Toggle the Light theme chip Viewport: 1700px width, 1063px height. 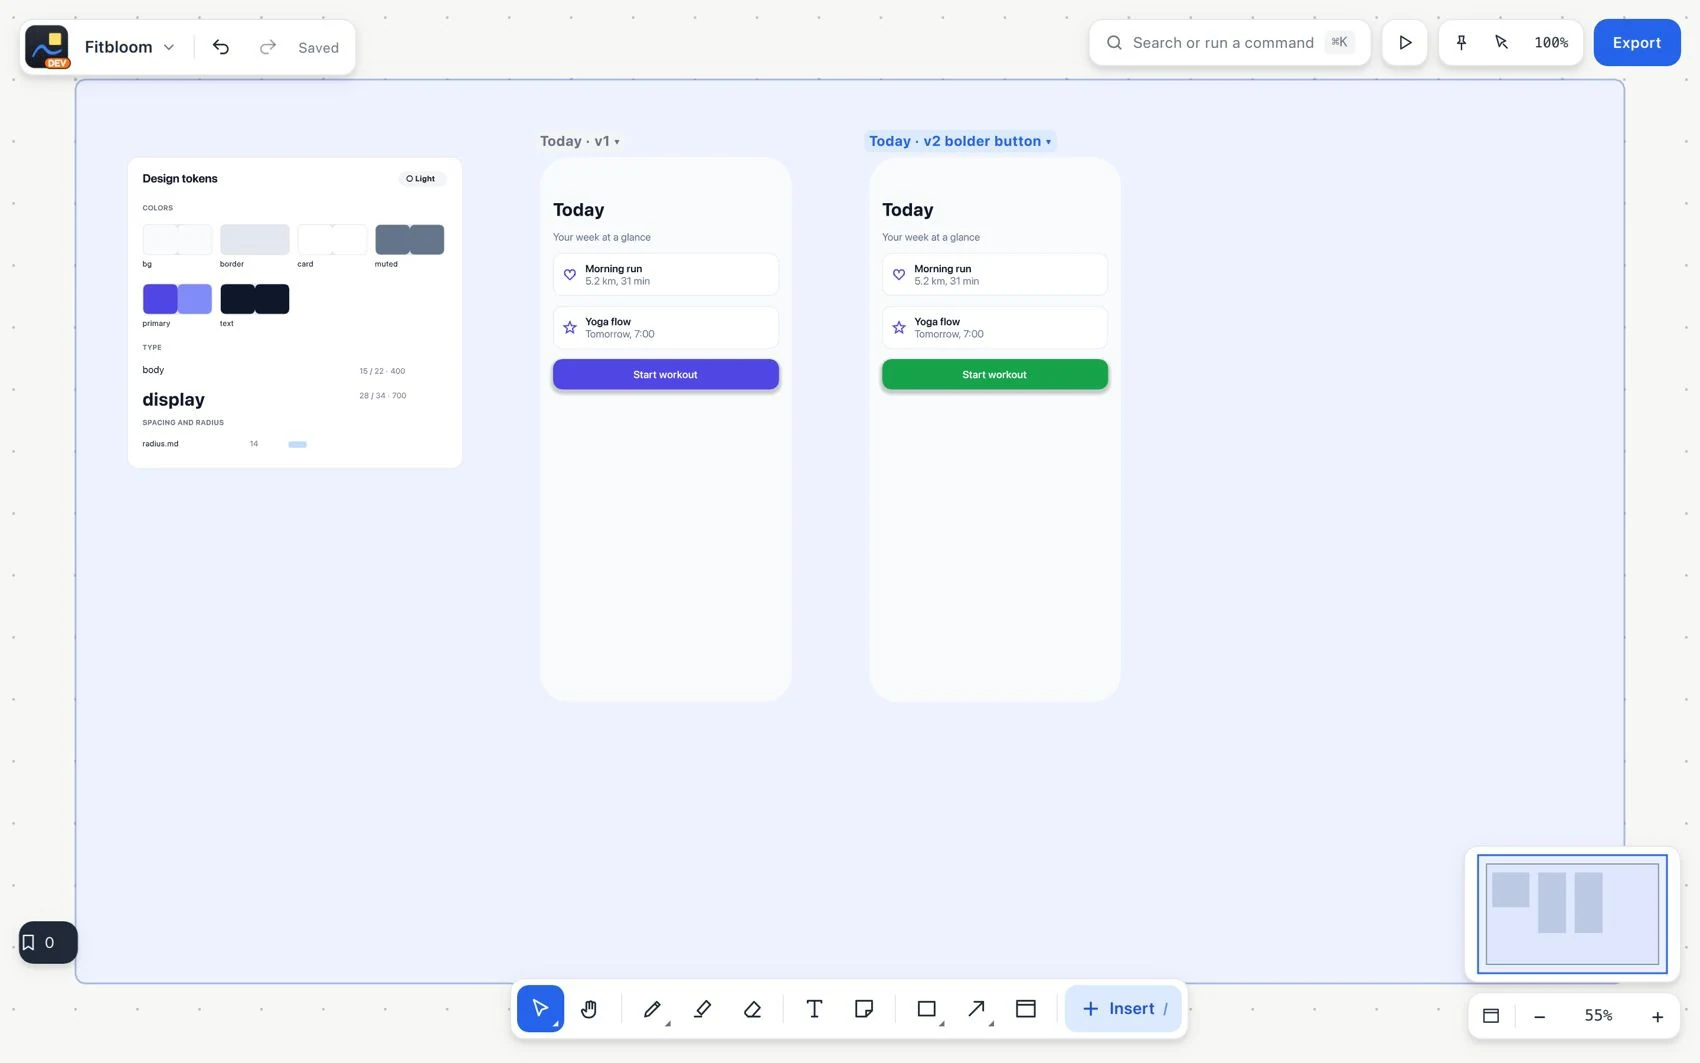(x=421, y=178)
